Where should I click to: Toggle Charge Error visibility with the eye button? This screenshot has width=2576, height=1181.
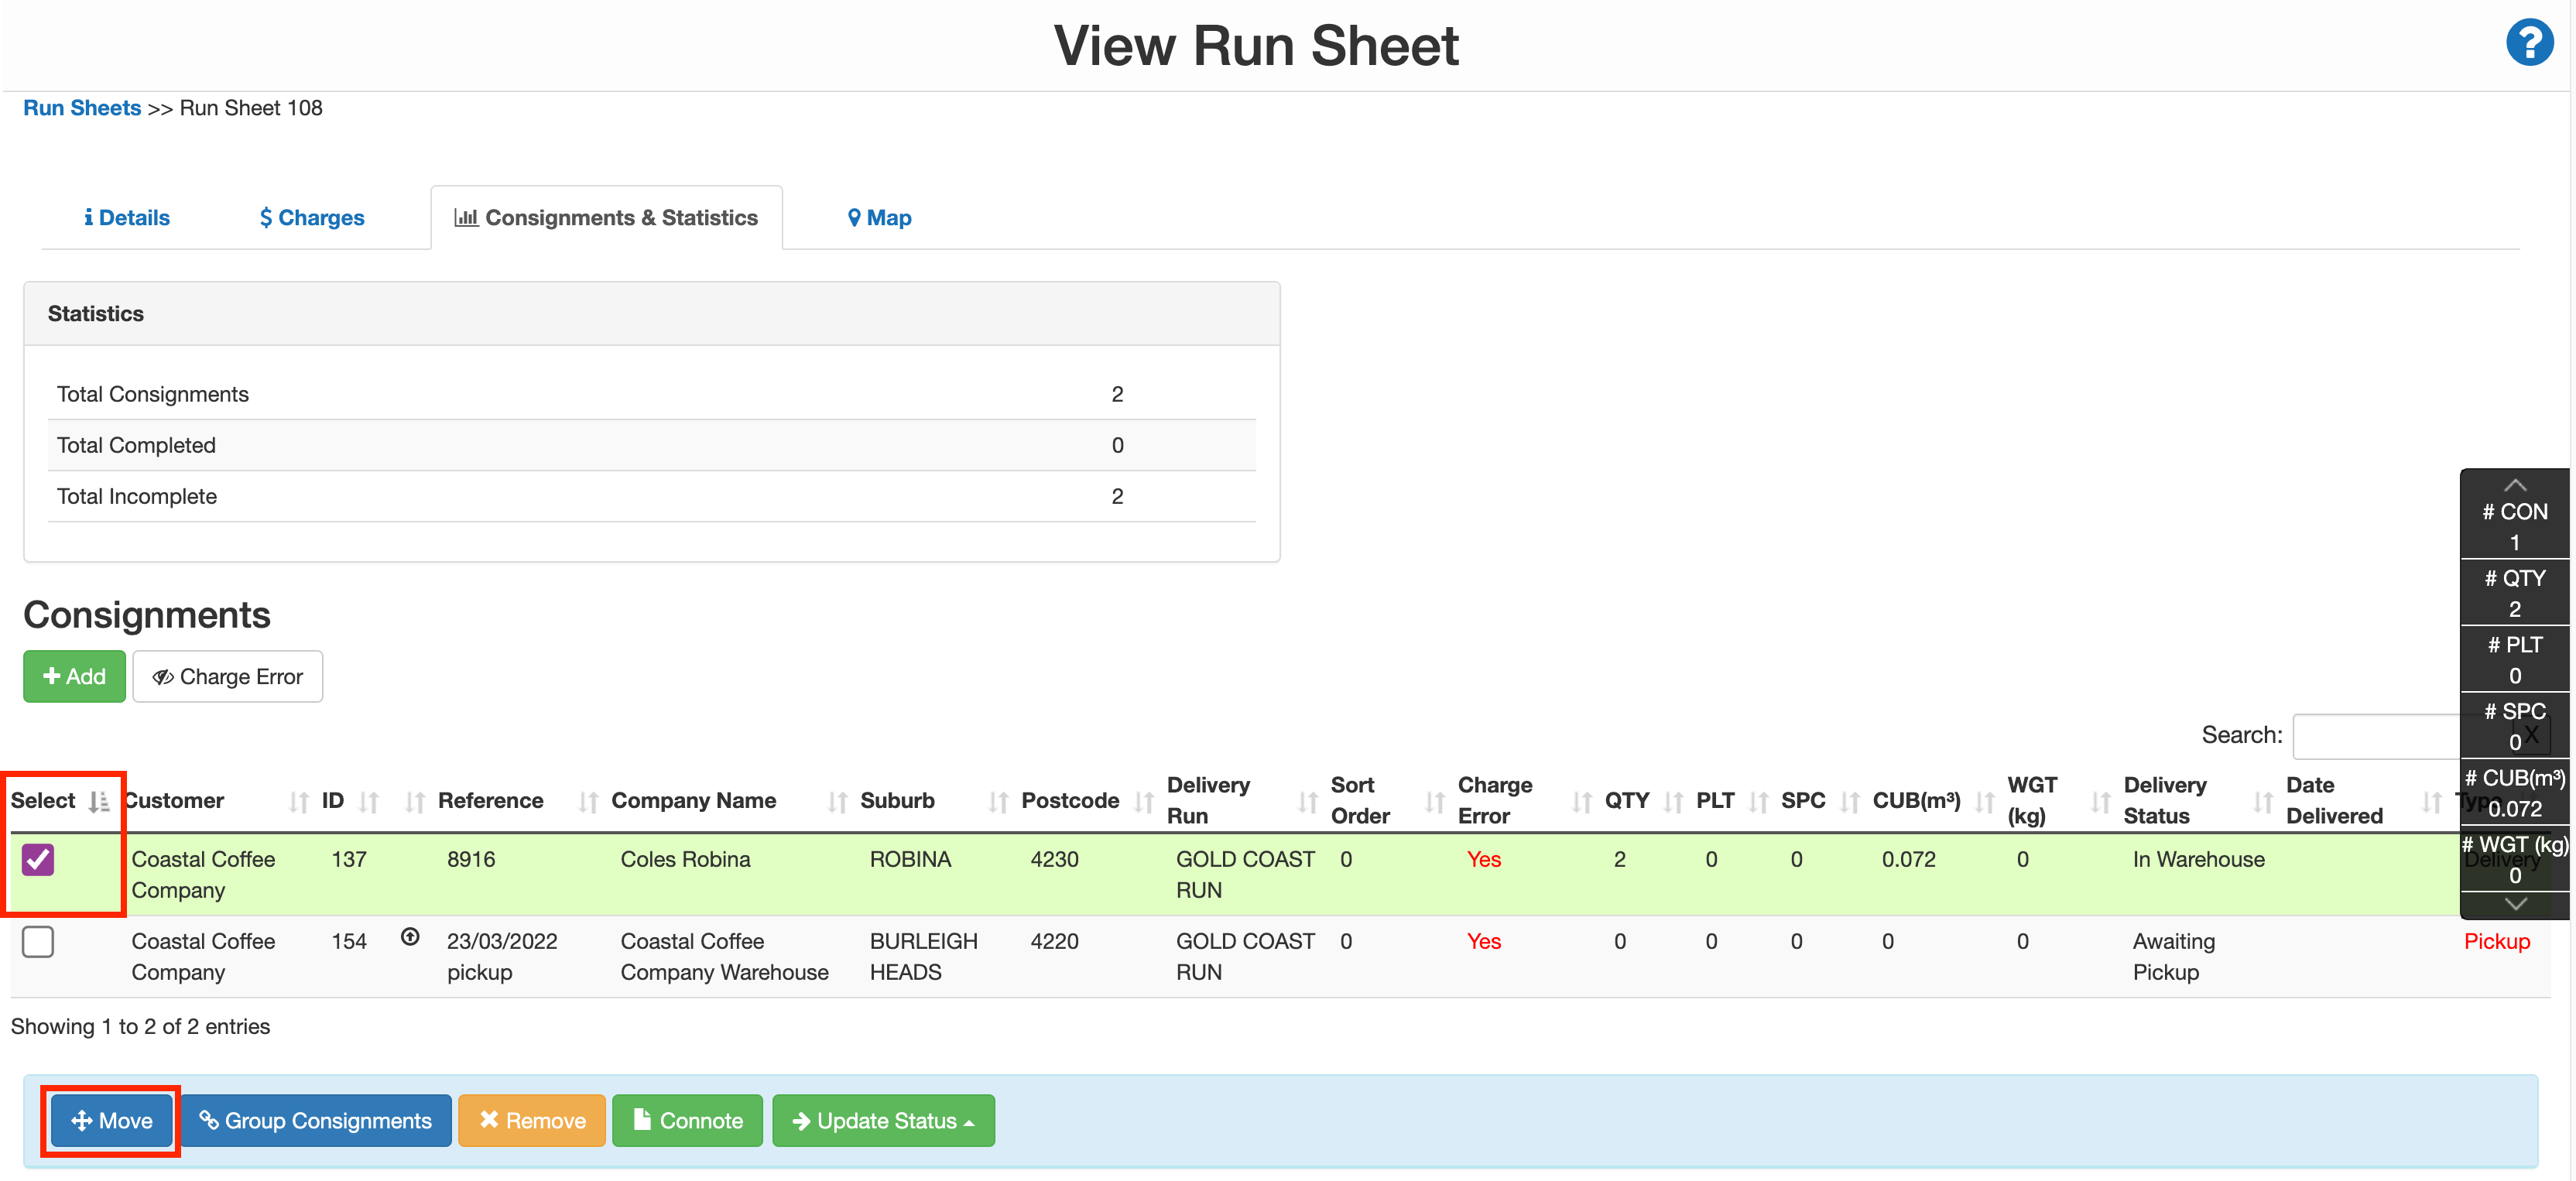click(x=227, y=676)
